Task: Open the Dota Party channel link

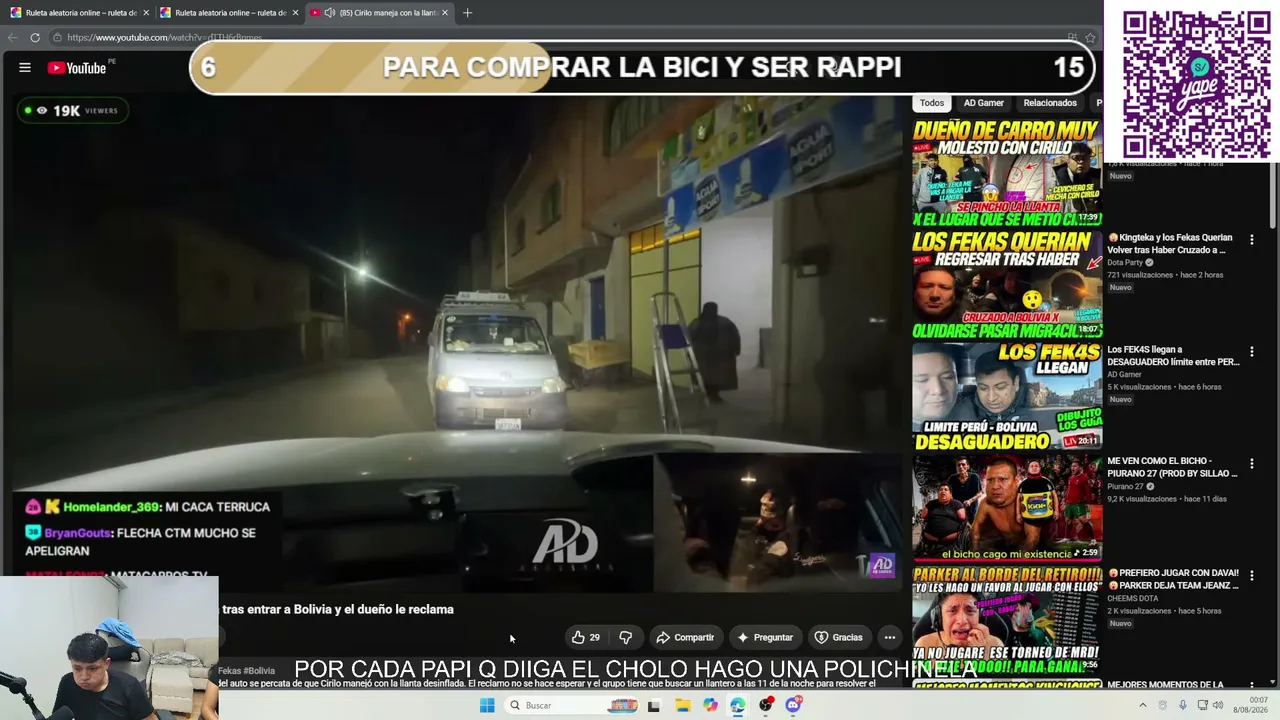Action: point(1125,263)
